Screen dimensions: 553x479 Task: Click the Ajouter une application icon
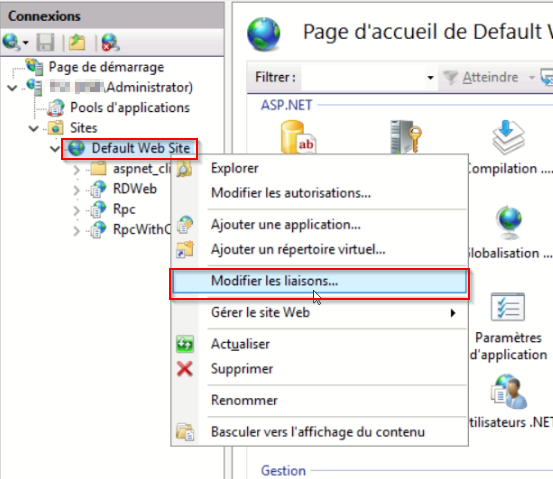coord(185,225)
